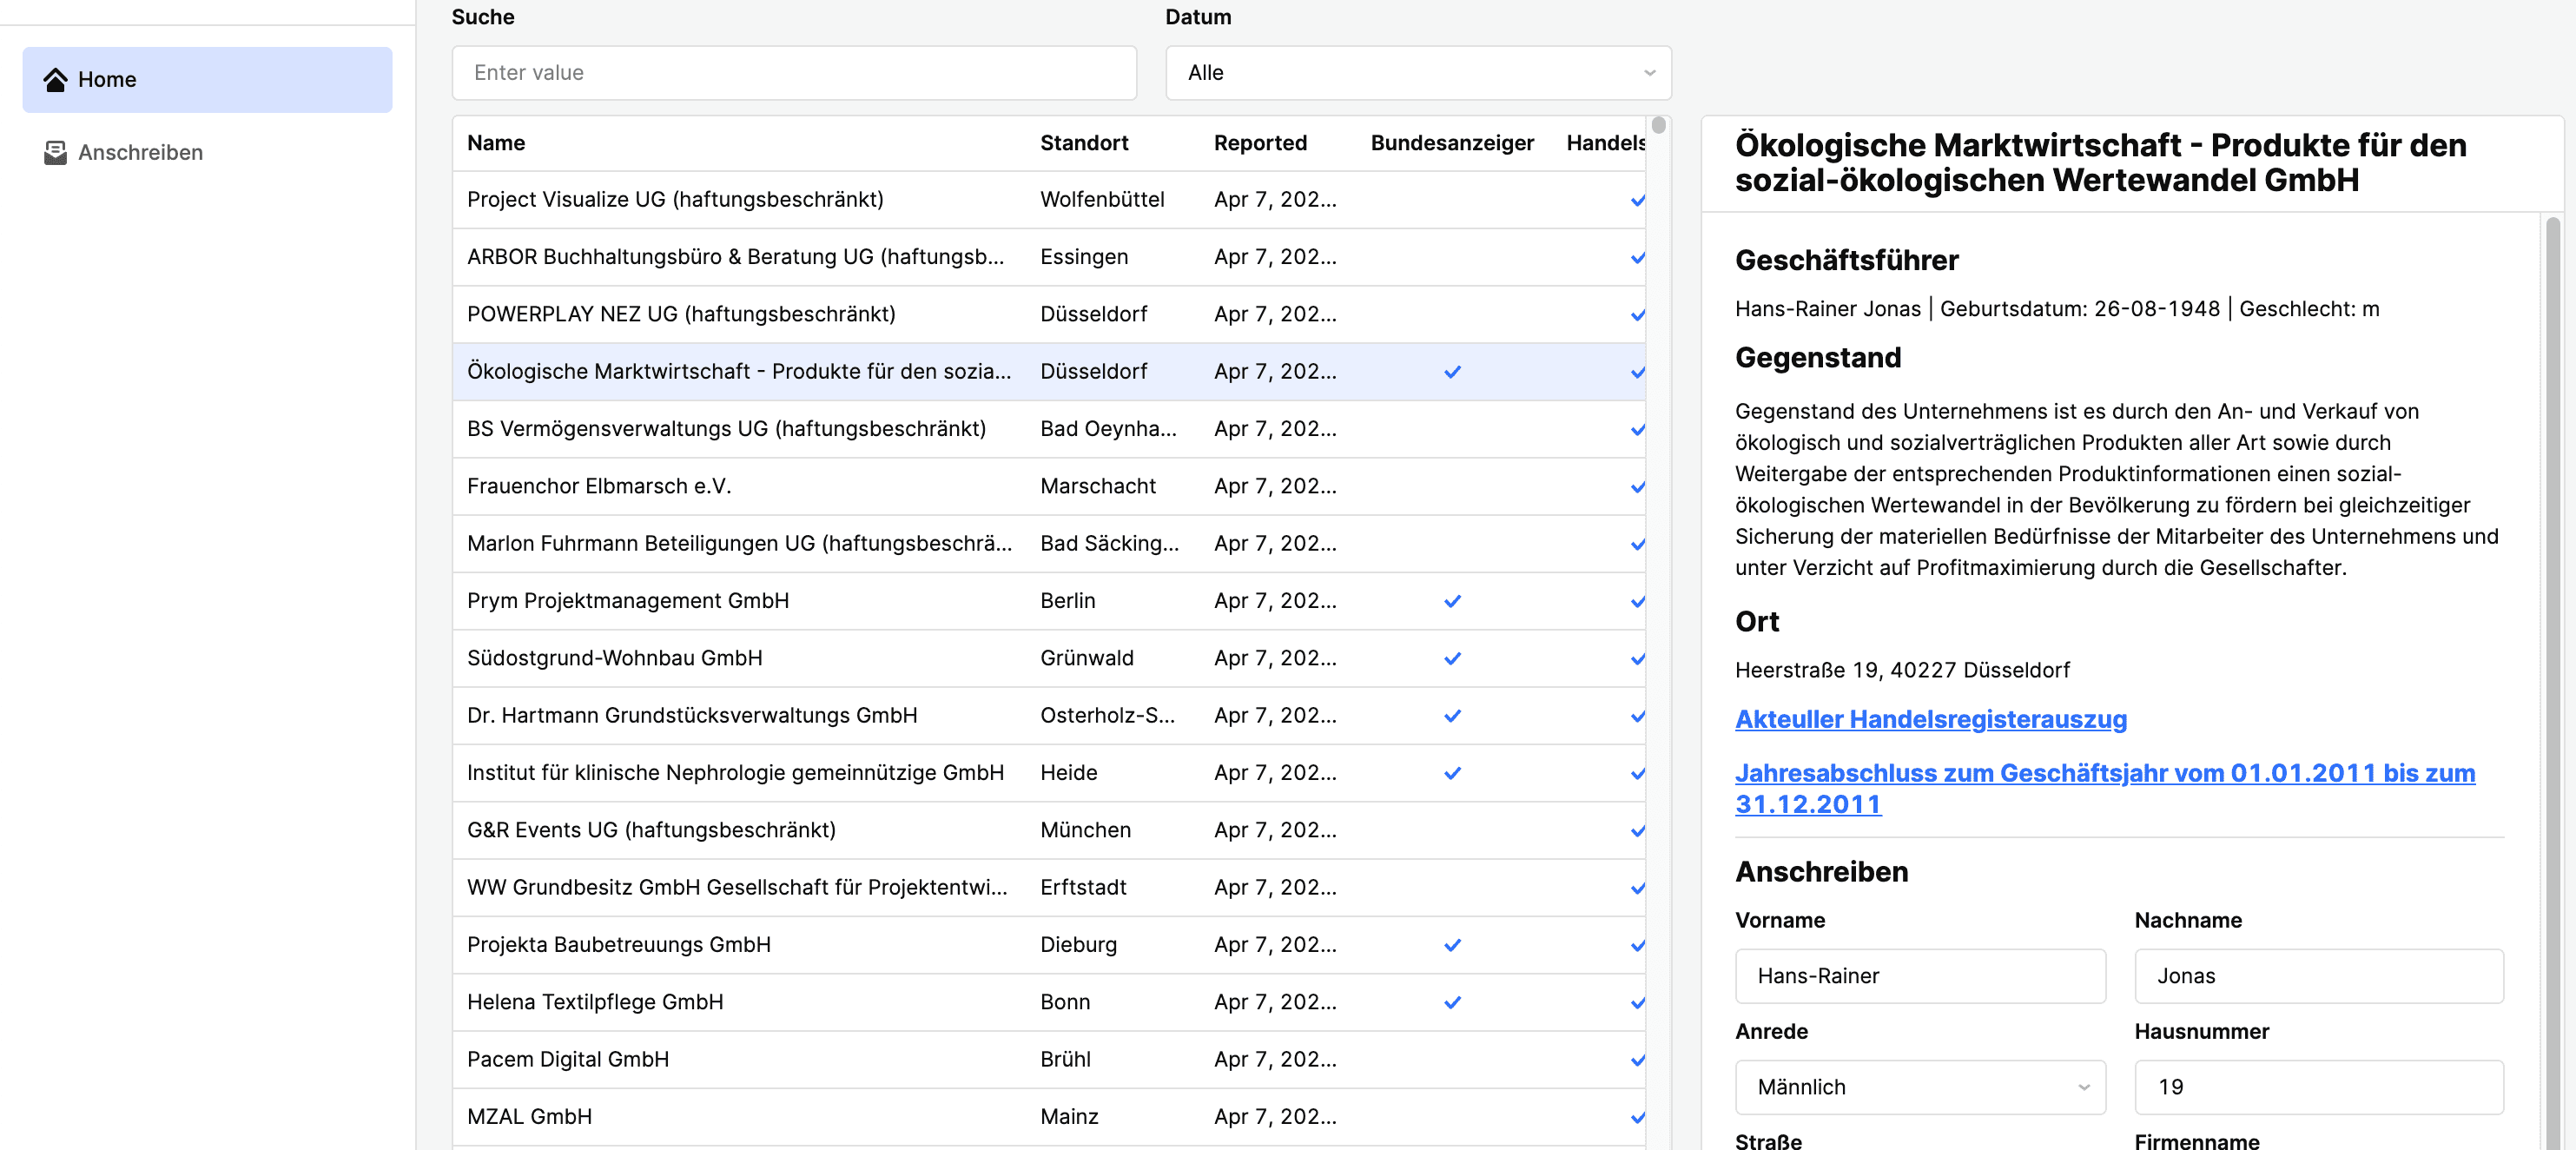Viewport: 2576px width, 1150px height.
Task: Click Handelsregister checkmark for Project Visualize UG
Action: click(x=1637, y=201)
